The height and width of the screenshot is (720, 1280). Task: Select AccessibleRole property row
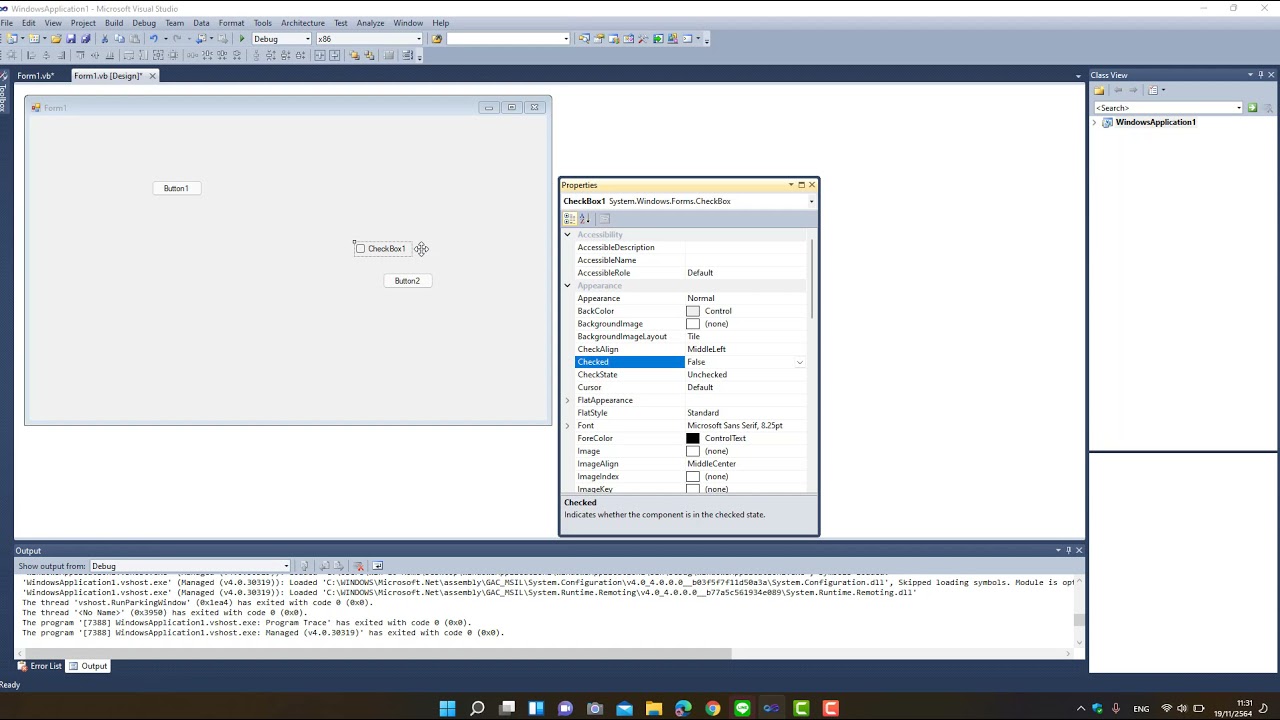click(x=691, y=273)
